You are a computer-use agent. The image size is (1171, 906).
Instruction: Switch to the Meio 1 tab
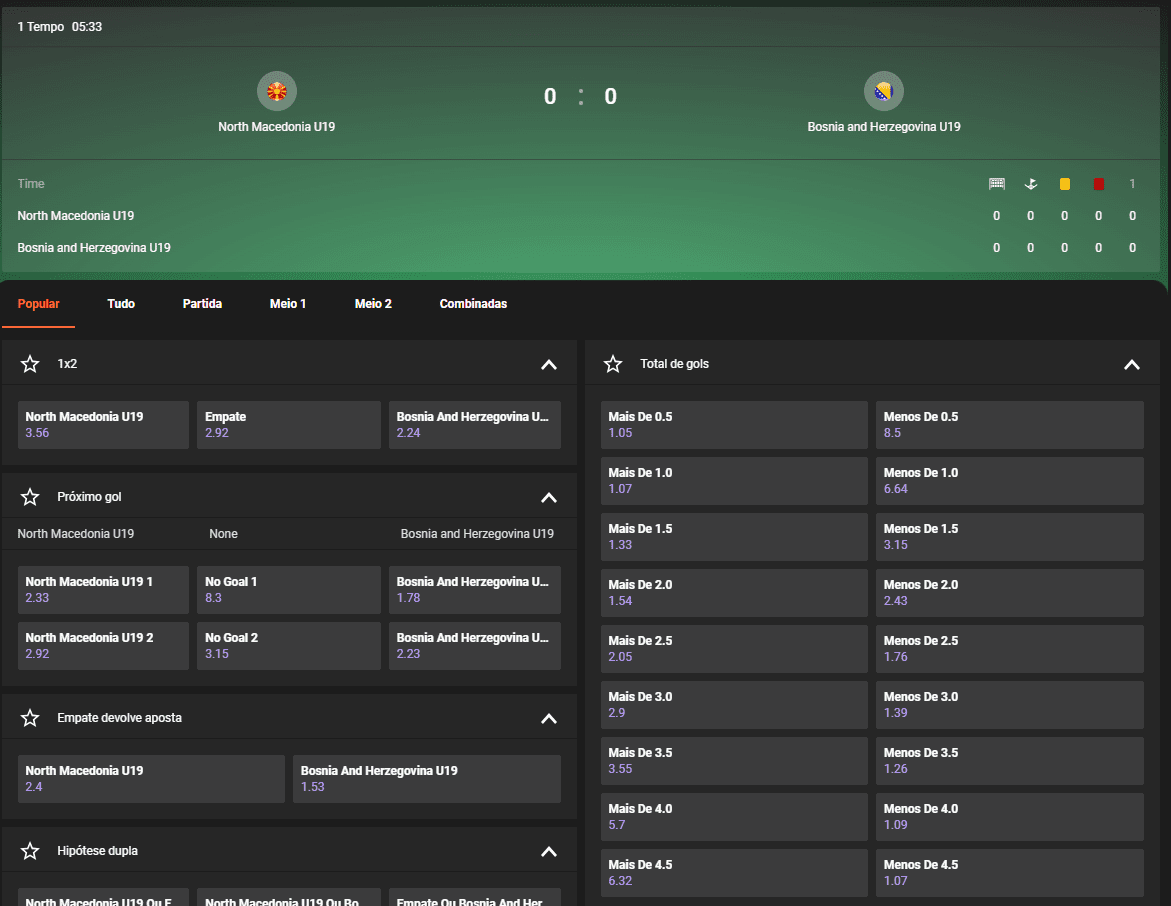pyautogui.click(x=288, y=303)
